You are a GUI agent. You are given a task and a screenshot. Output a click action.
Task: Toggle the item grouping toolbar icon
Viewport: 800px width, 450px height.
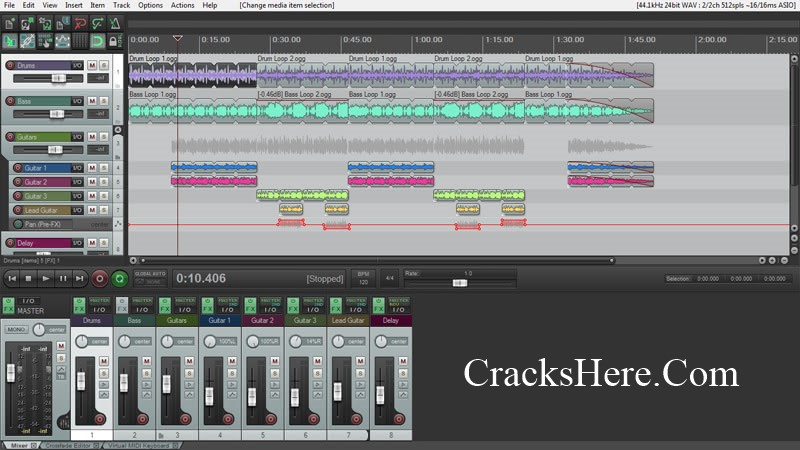27,41
